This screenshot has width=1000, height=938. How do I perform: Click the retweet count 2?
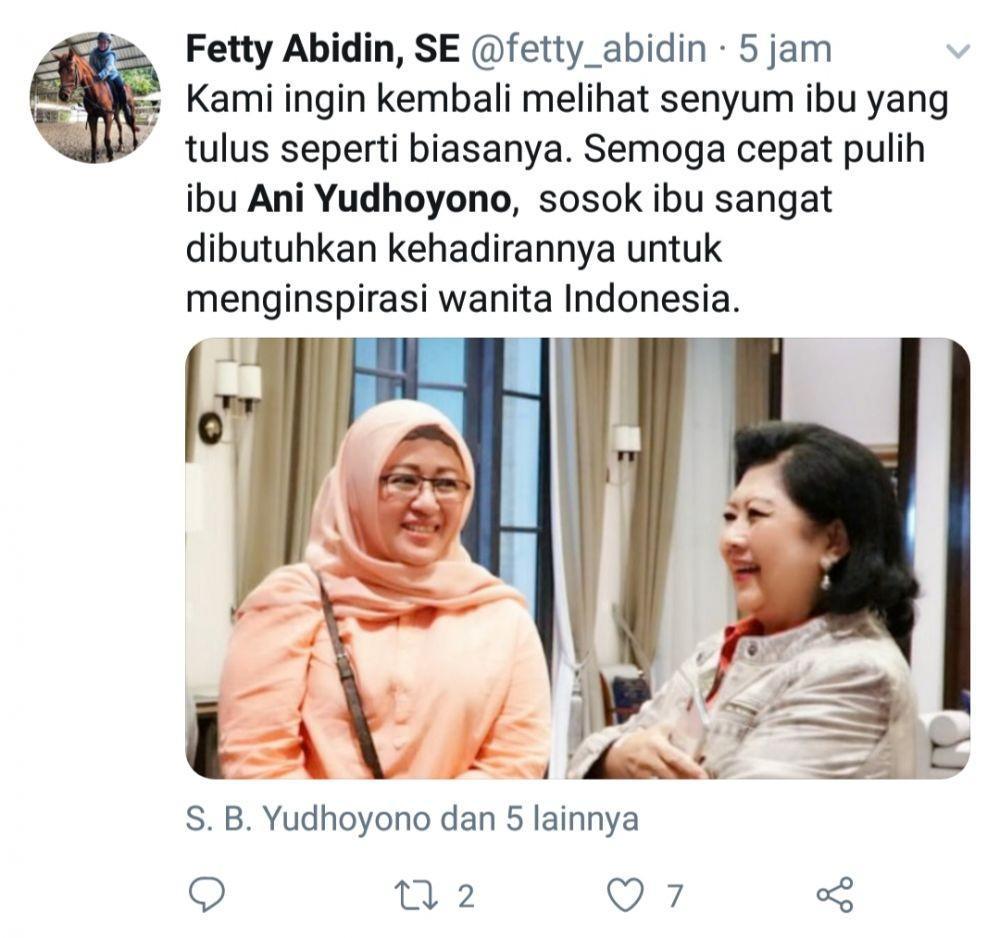(466, 896)
